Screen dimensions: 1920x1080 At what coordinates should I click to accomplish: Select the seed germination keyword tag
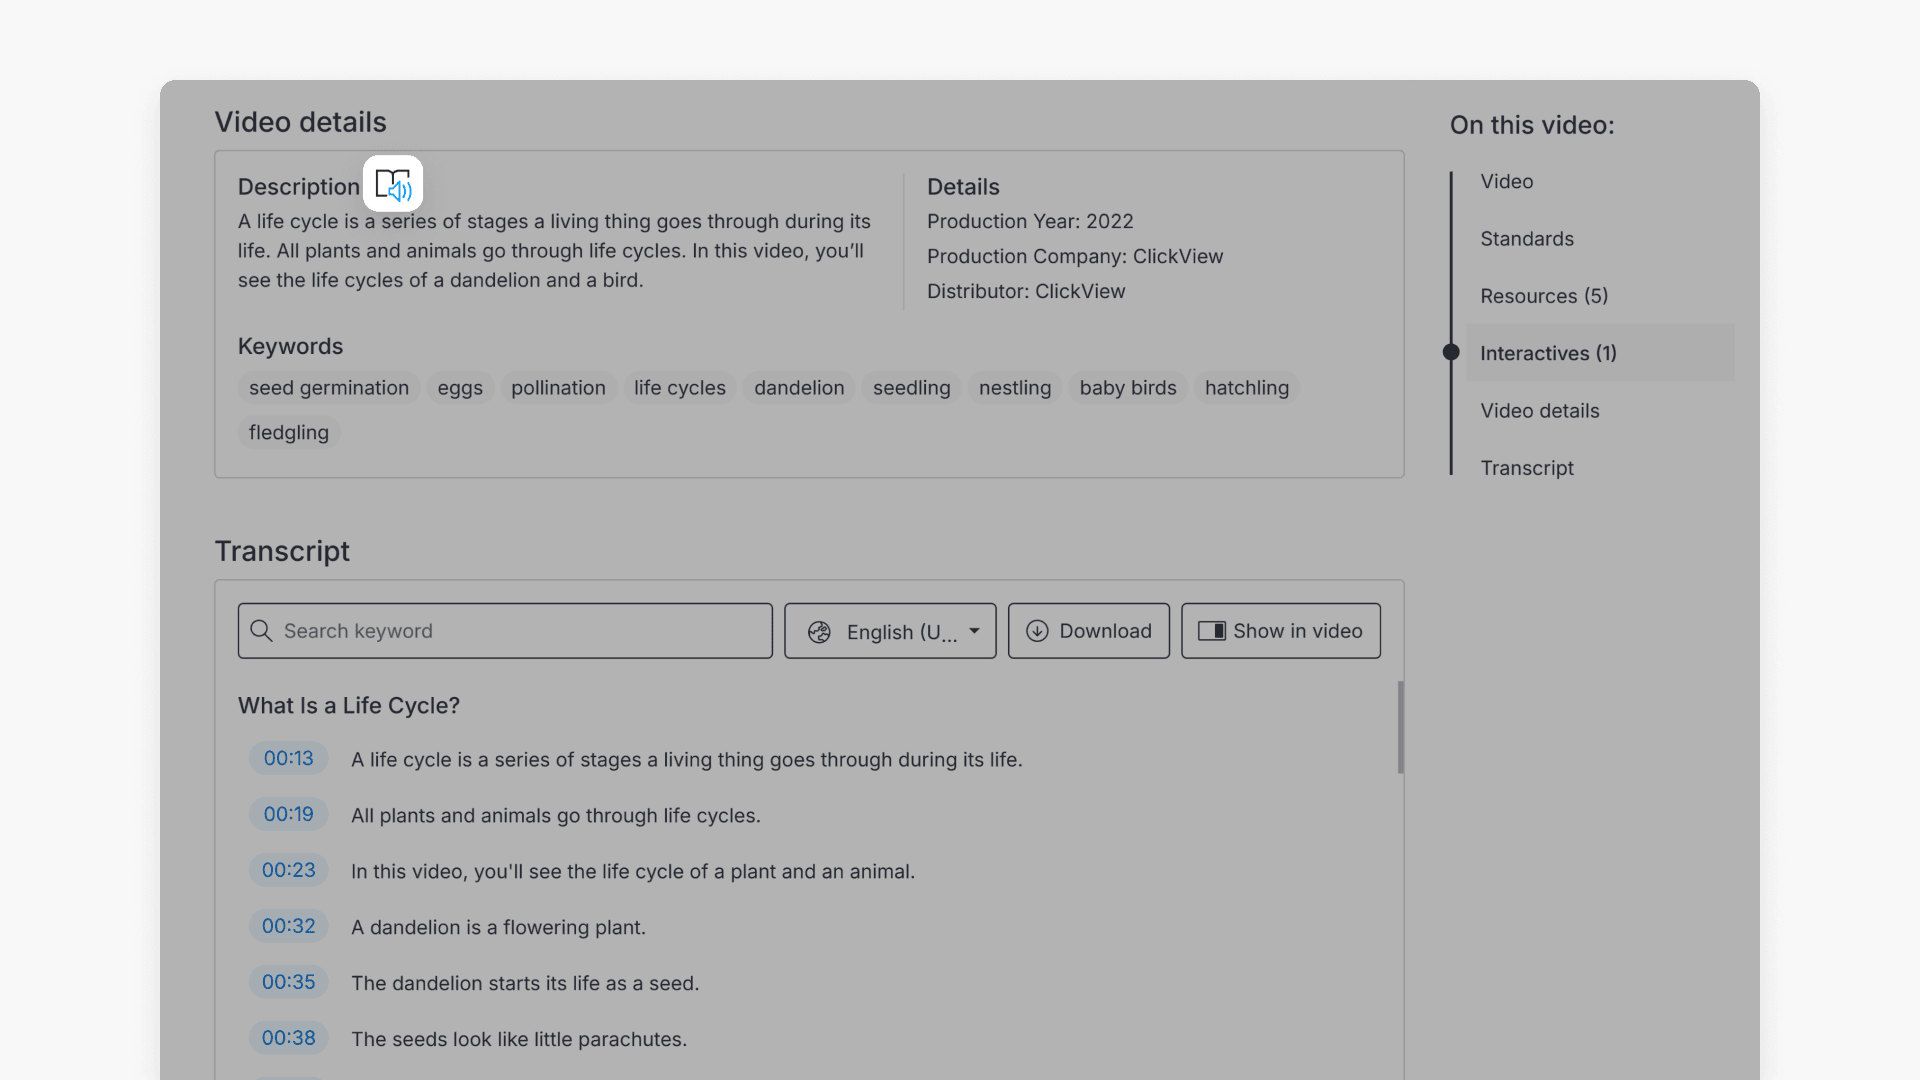point(328,388)
